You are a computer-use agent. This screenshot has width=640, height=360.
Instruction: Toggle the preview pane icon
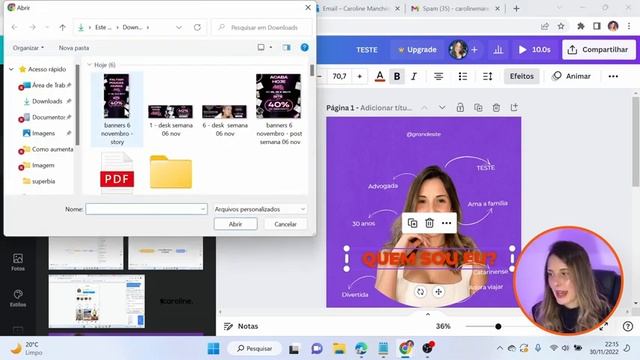coord(287,47)
